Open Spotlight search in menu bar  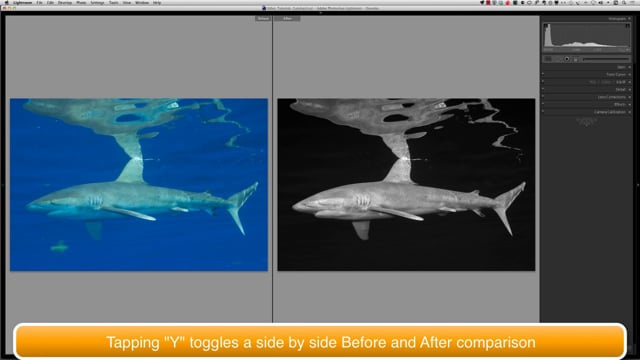click(624, 2)
